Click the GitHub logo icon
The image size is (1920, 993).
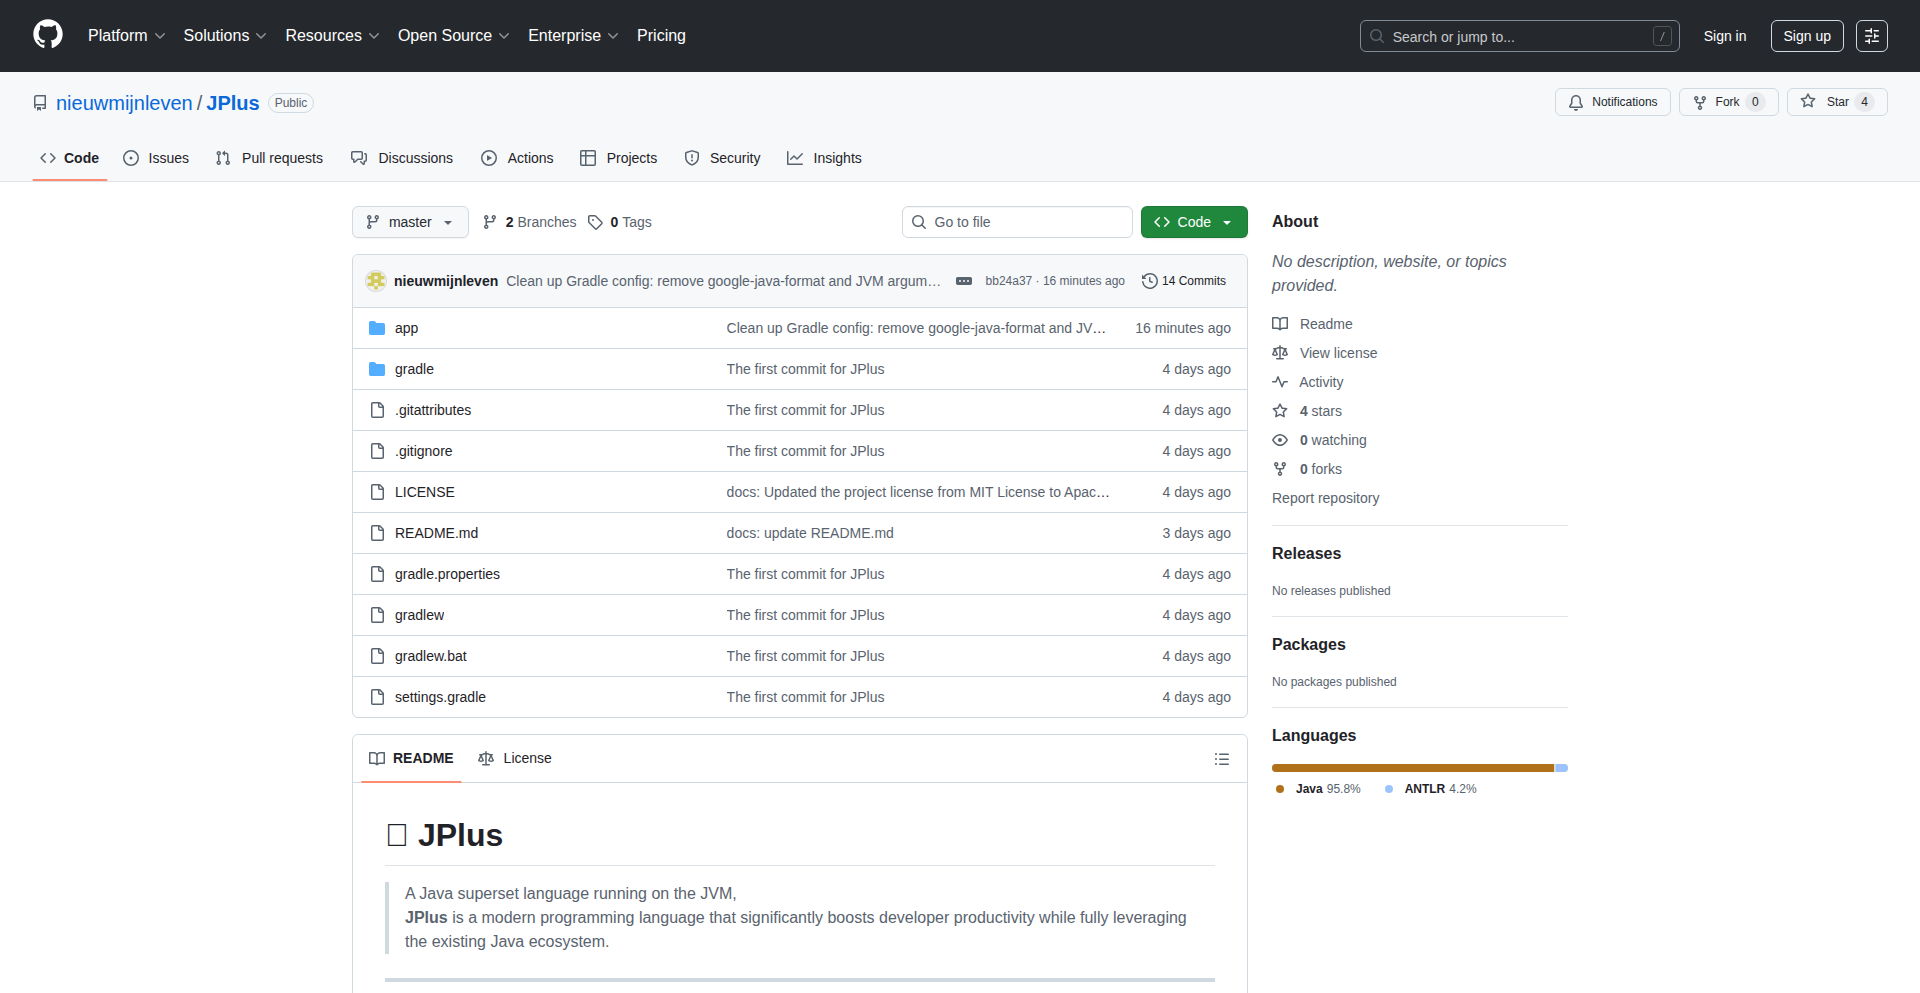click(x=48, y=35)
